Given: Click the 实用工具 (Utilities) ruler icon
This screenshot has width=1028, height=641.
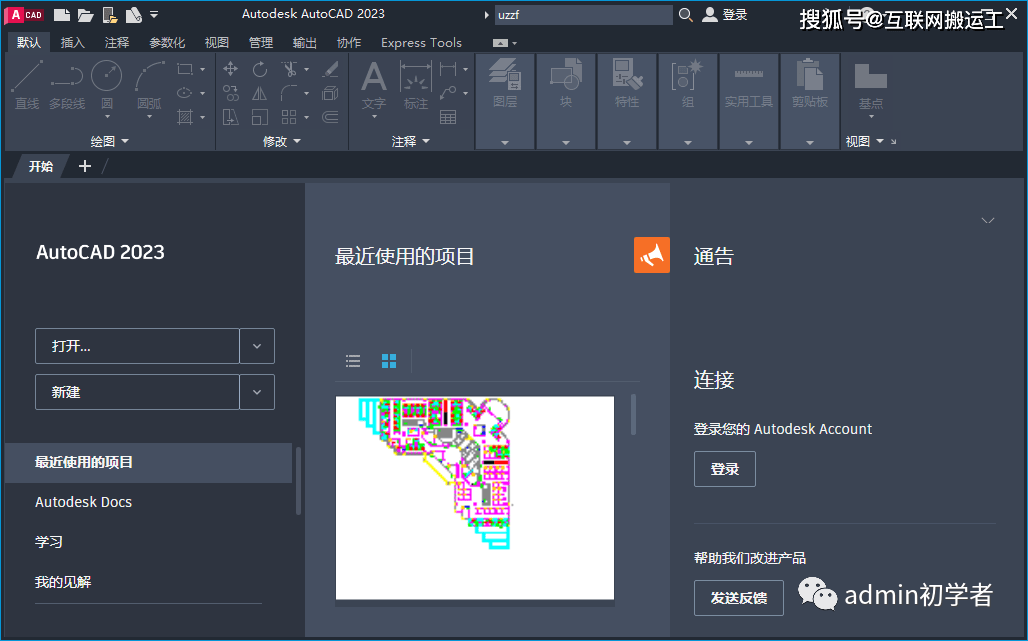Looking at the screenshot, I should click(x=748, y=78).
